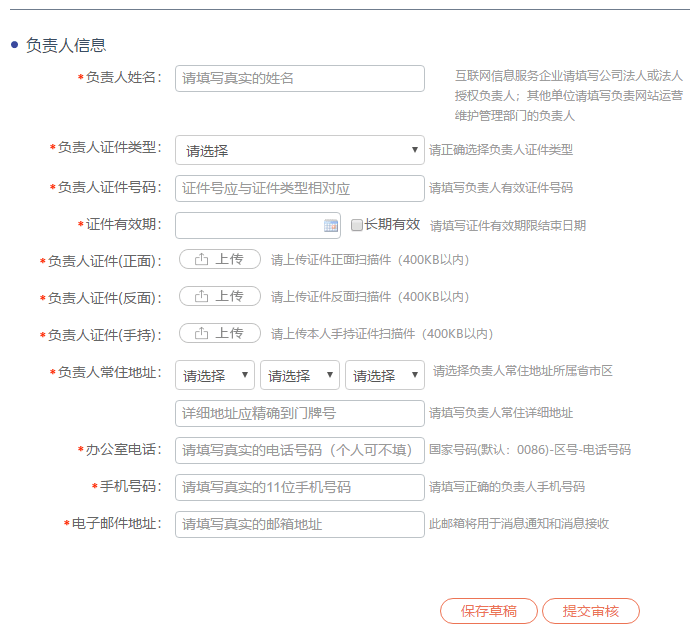Open the calendar picker for 证件有效期
This screenshot has width=700, height=636.
tap(331, 225)
